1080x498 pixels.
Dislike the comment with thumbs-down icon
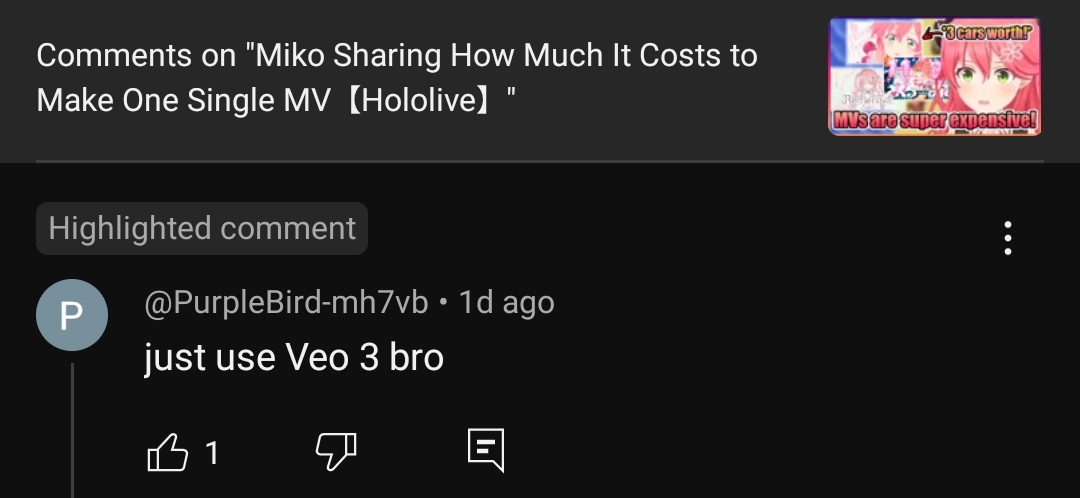(336, 453)
